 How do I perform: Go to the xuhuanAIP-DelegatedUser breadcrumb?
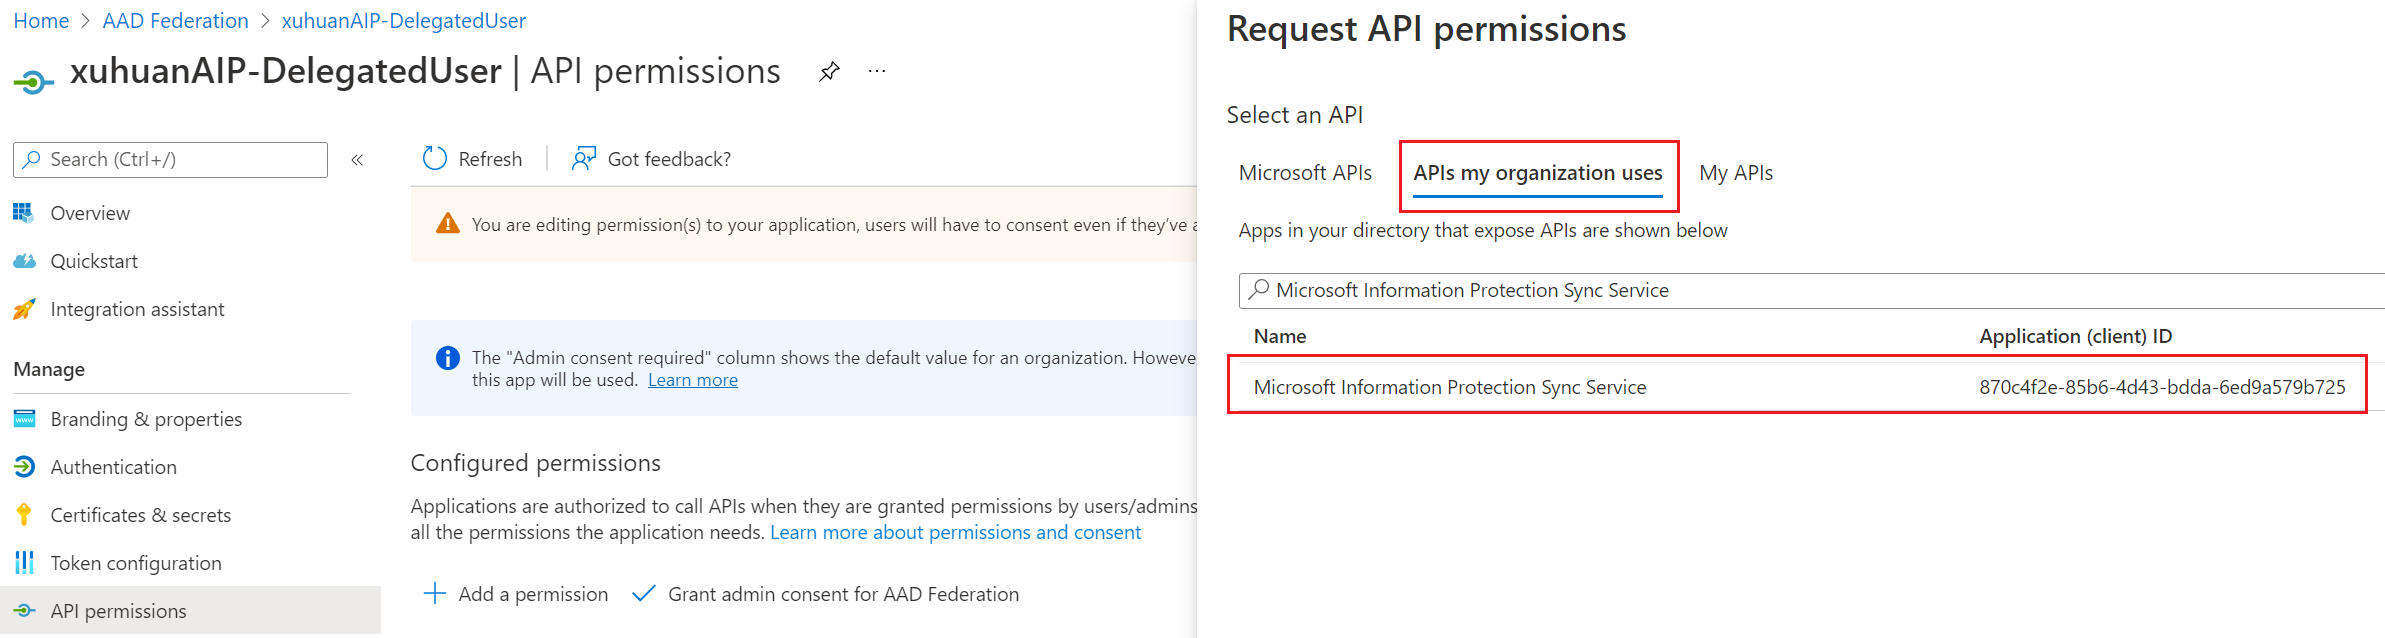click(x=403, y=21)
